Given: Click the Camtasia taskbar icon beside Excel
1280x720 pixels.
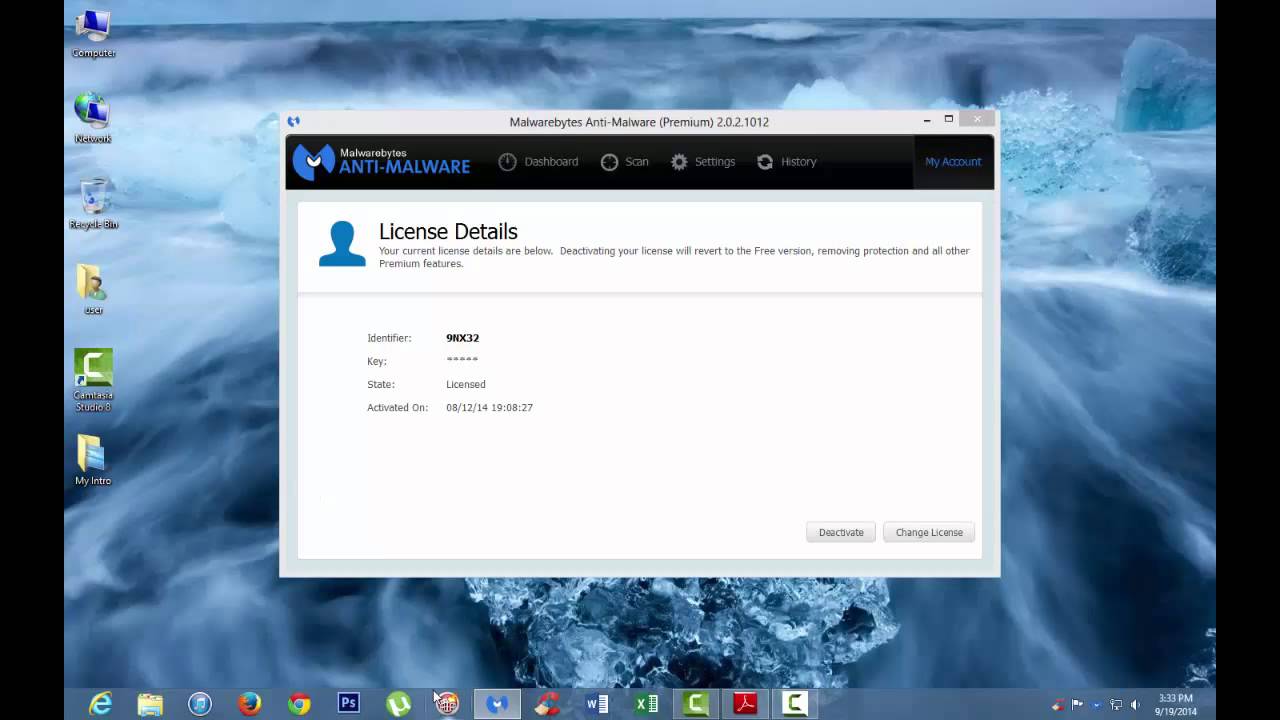Looking at the screenshot, I should point(696,704).
